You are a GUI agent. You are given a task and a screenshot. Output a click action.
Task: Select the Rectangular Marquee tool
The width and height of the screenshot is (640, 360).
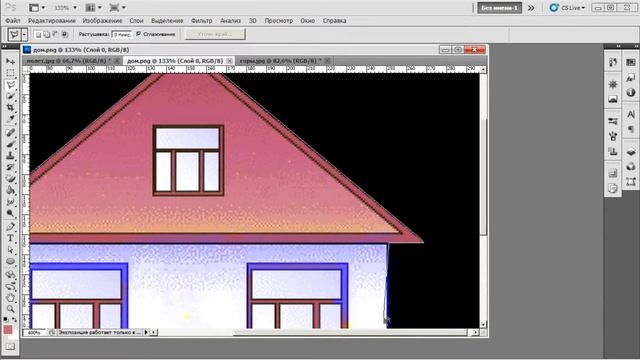tap(11, 73)
